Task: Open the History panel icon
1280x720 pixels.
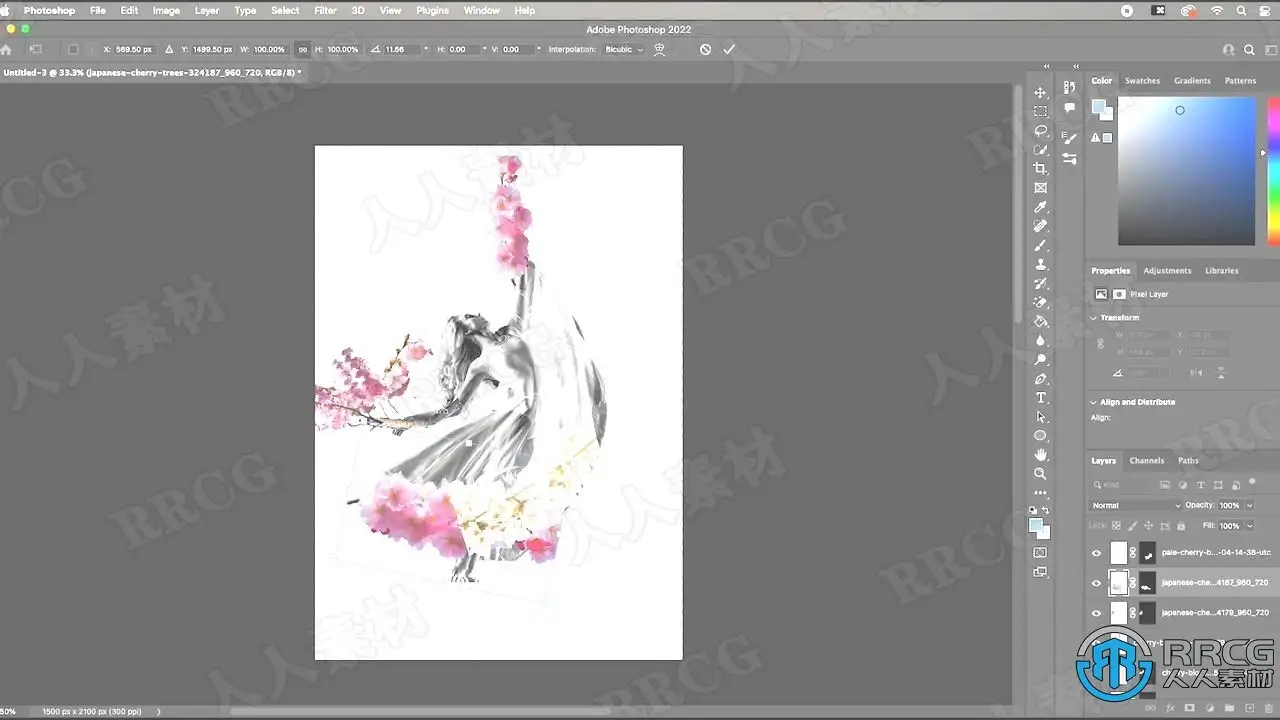Action: pyautogui.click(x=1070, y=88)
